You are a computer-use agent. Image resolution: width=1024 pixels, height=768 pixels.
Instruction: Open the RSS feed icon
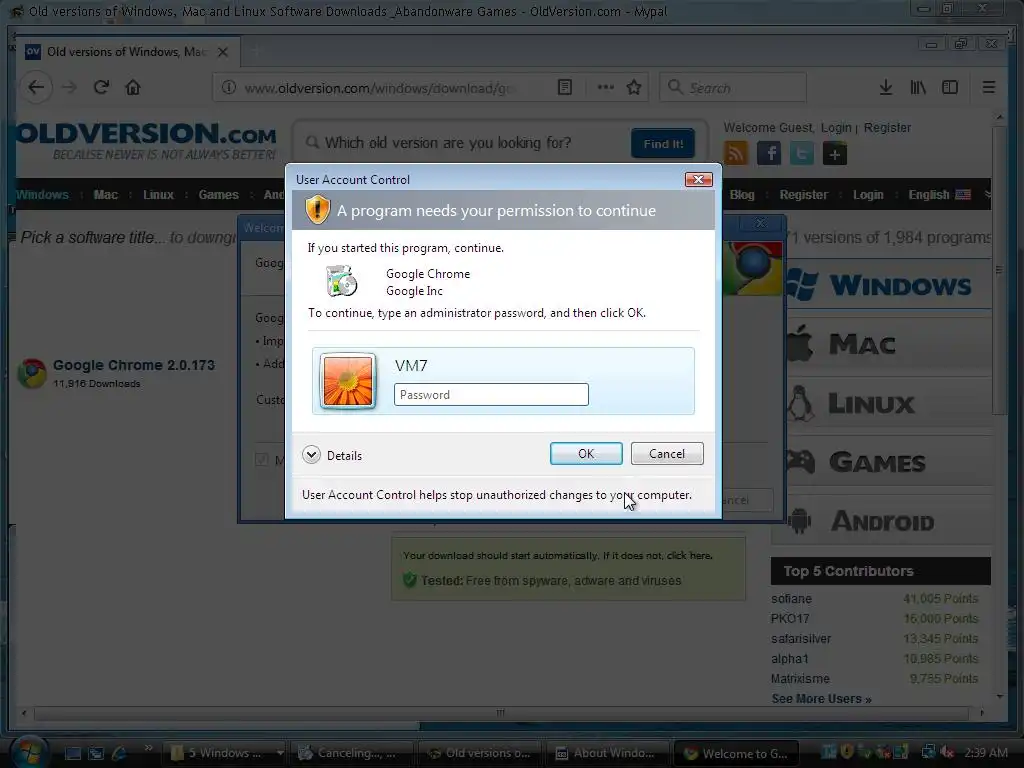(x=736, y=154)
